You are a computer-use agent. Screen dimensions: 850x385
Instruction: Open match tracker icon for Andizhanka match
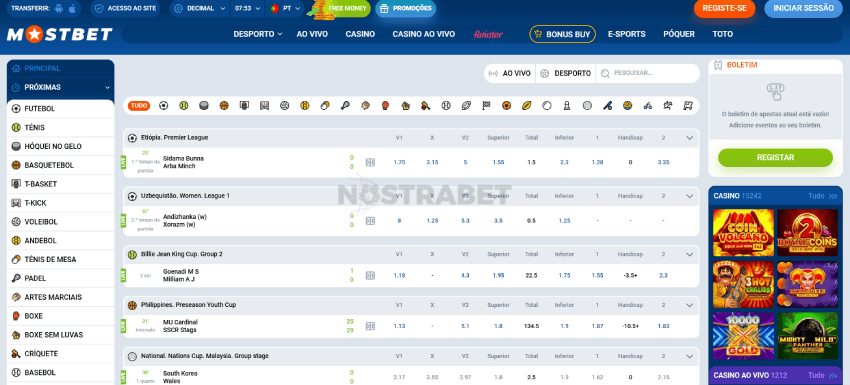[370, 221]
